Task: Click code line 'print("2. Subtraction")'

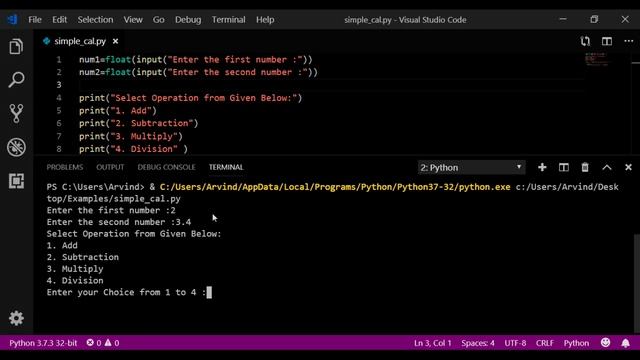Action: click(x=138, y=123)
